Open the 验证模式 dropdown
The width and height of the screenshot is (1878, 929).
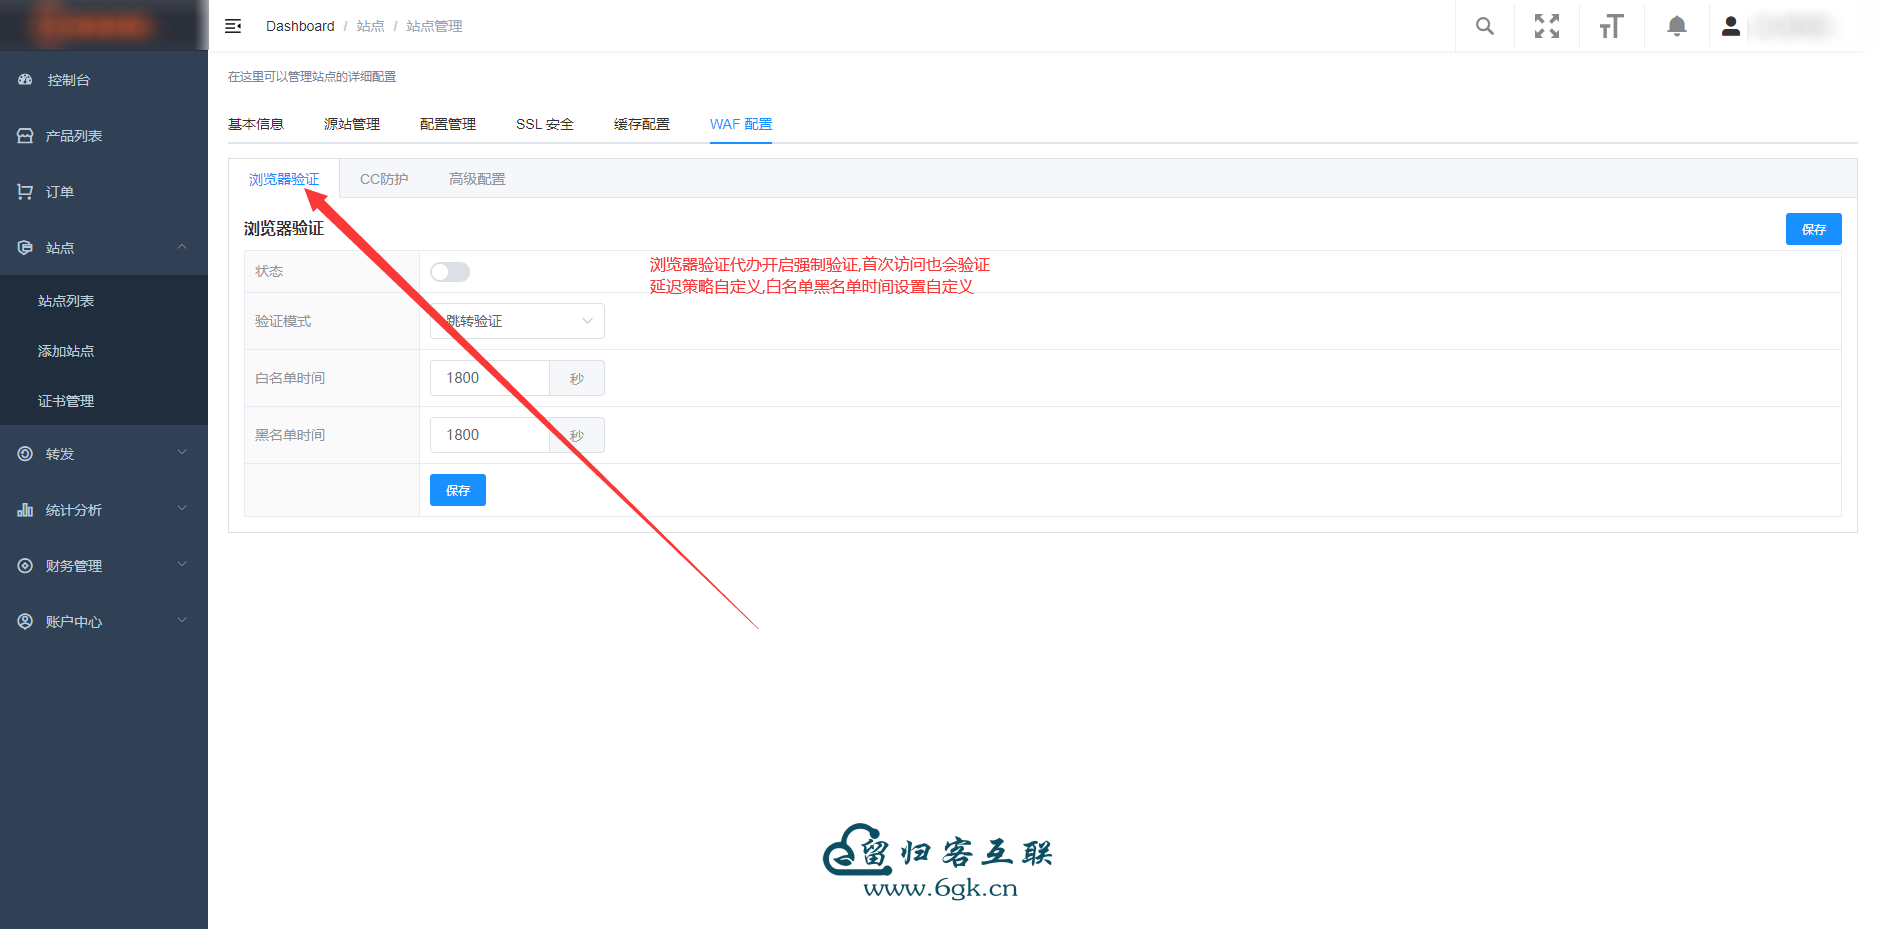coord(517,321)
